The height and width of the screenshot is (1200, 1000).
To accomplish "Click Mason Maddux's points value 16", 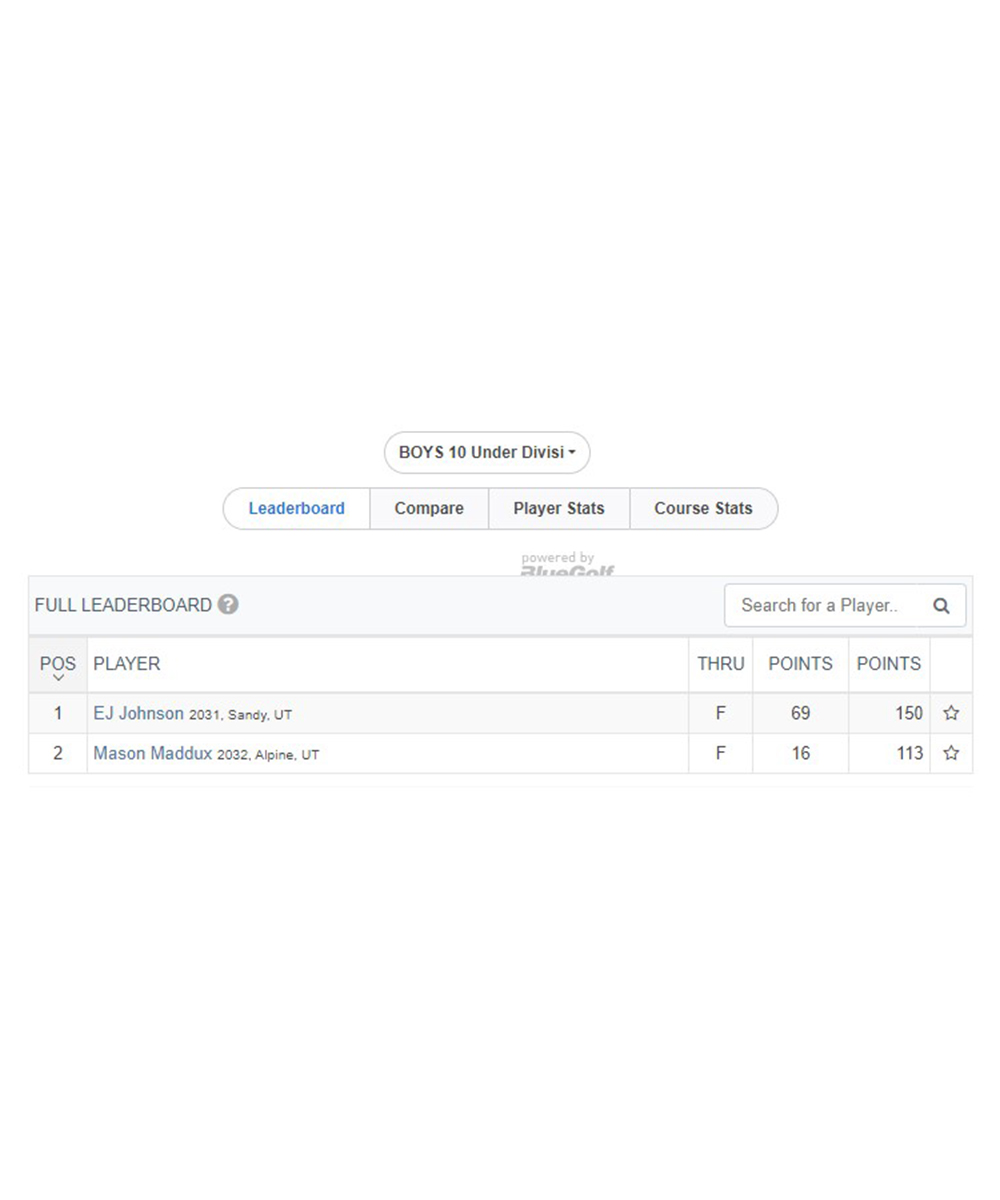I will (x=801, y=753).
